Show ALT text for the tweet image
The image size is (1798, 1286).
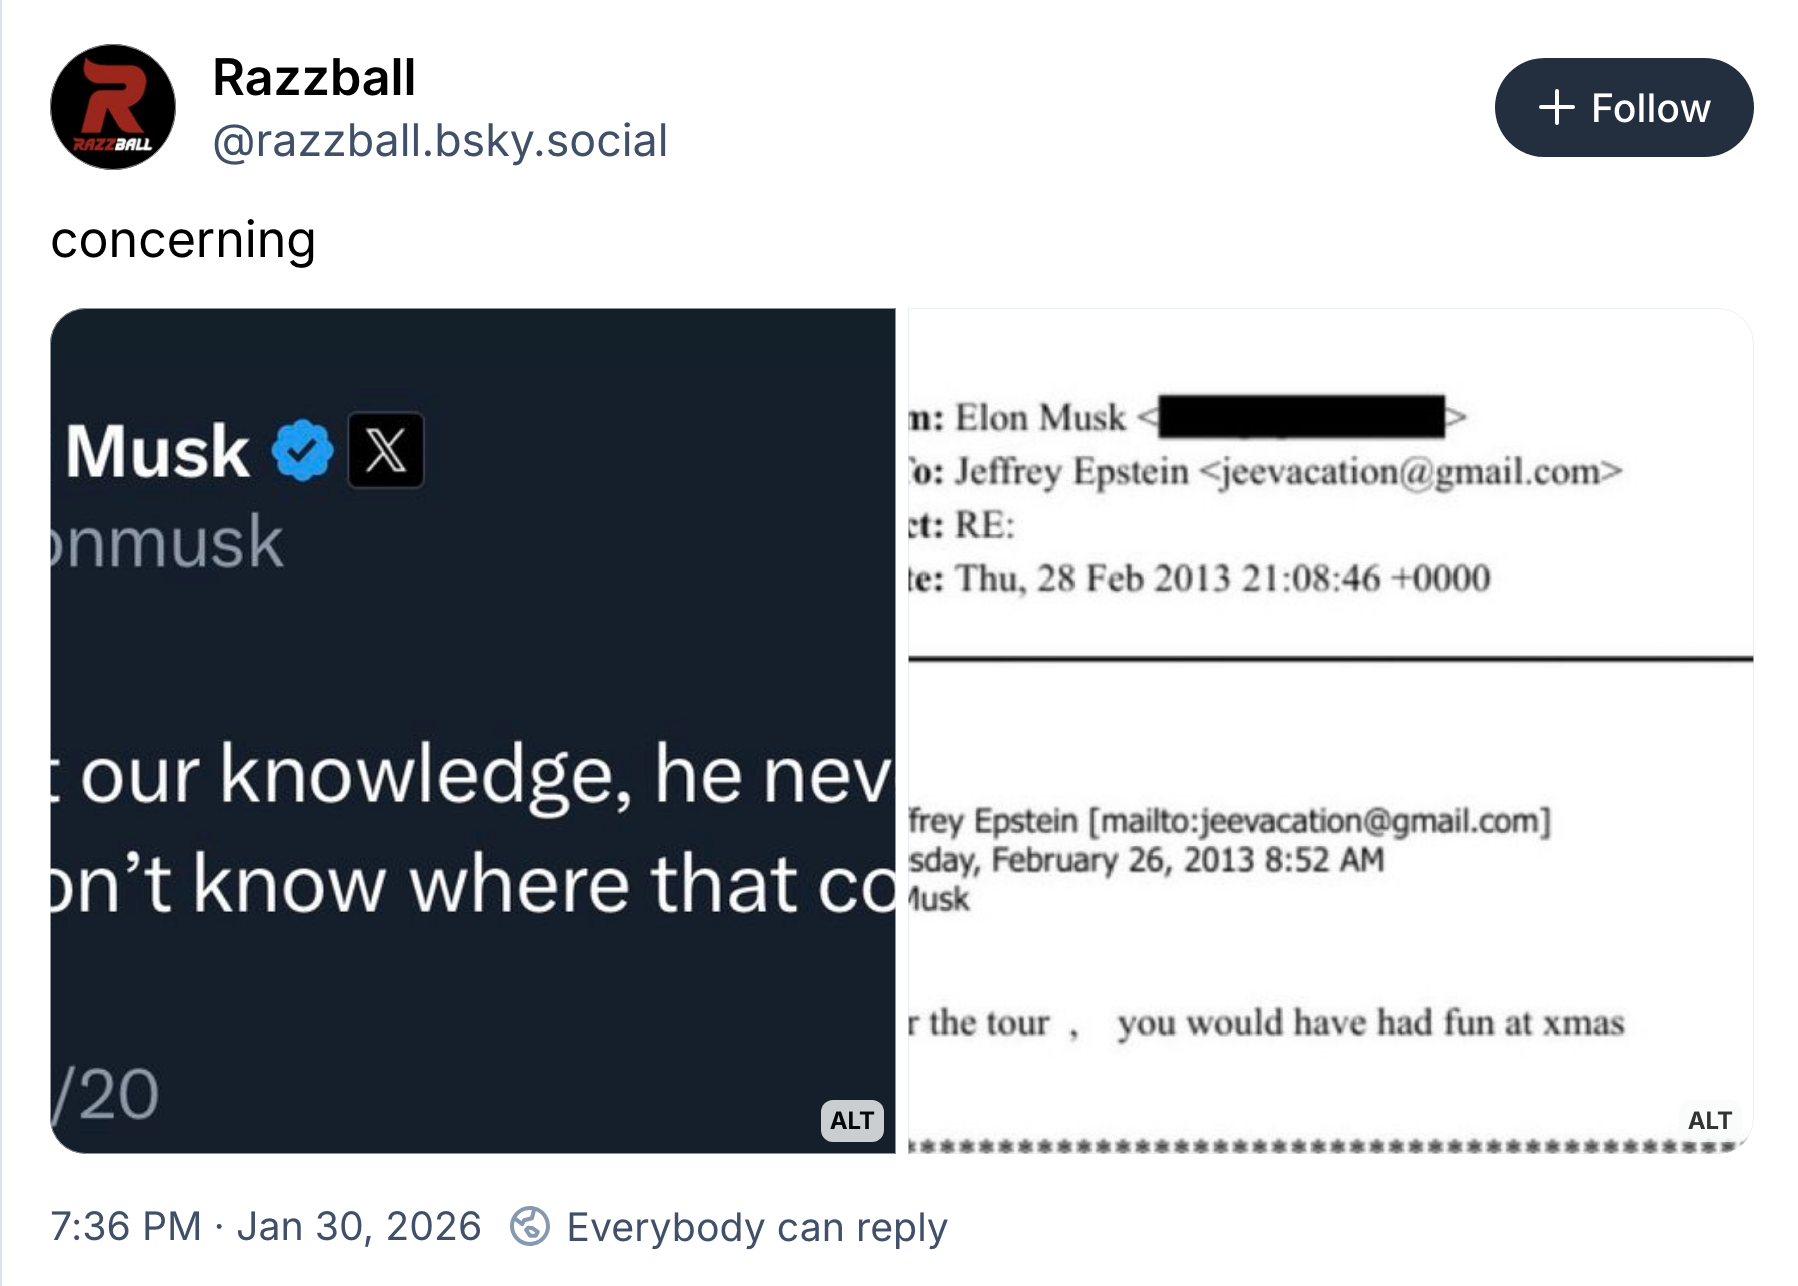[852, 1120]
